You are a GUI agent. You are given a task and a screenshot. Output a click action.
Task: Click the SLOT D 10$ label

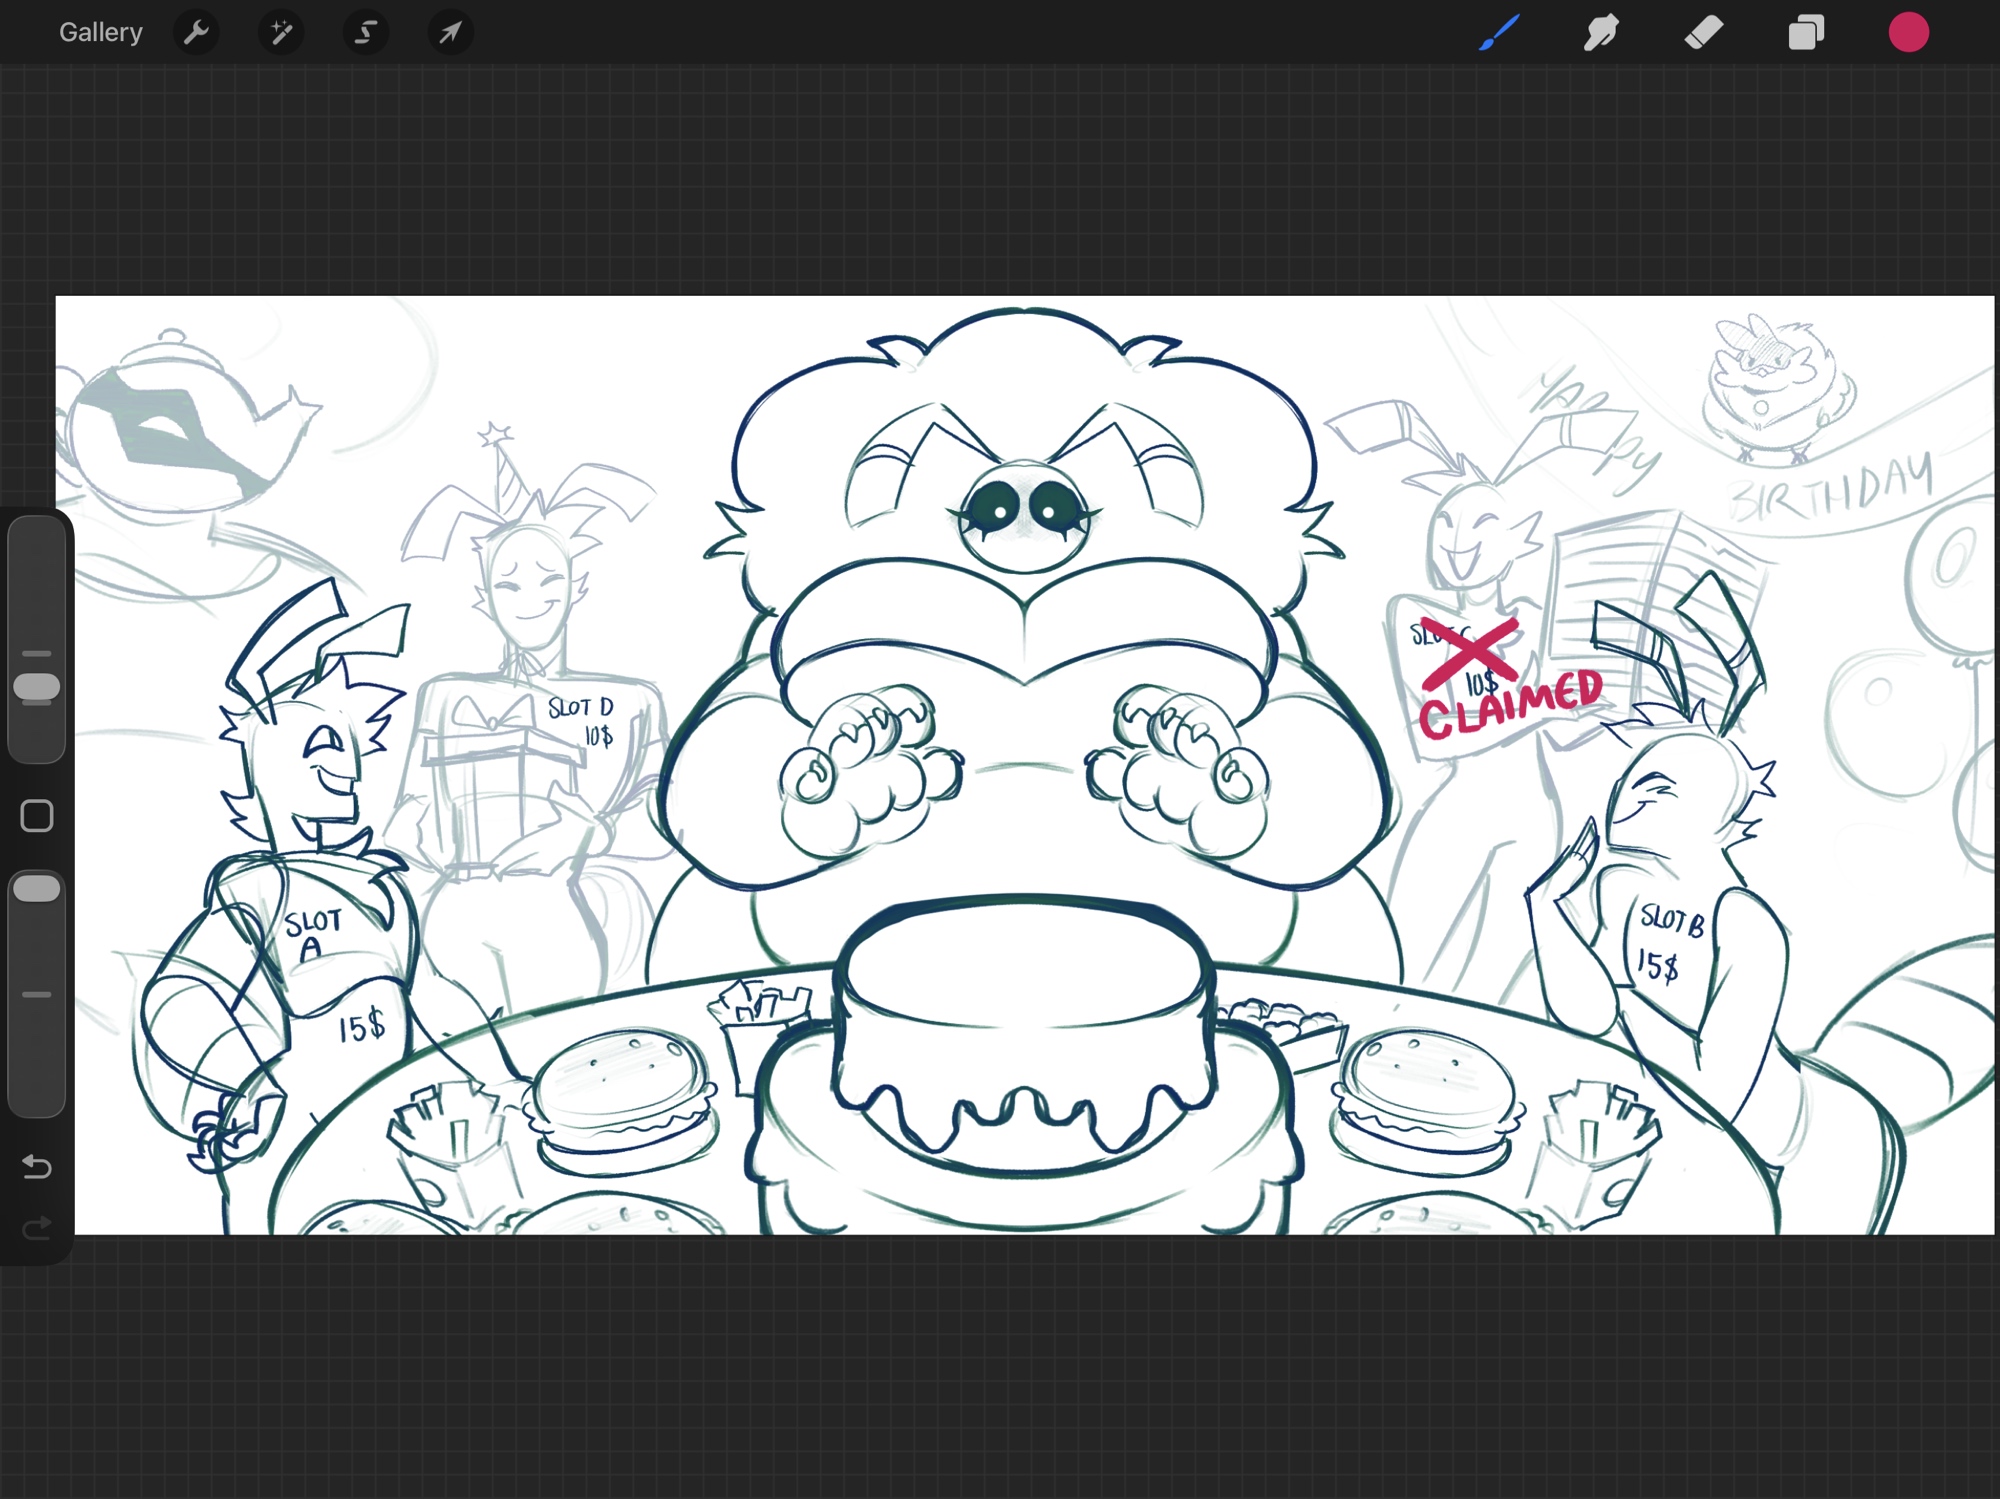click(583, 721)
